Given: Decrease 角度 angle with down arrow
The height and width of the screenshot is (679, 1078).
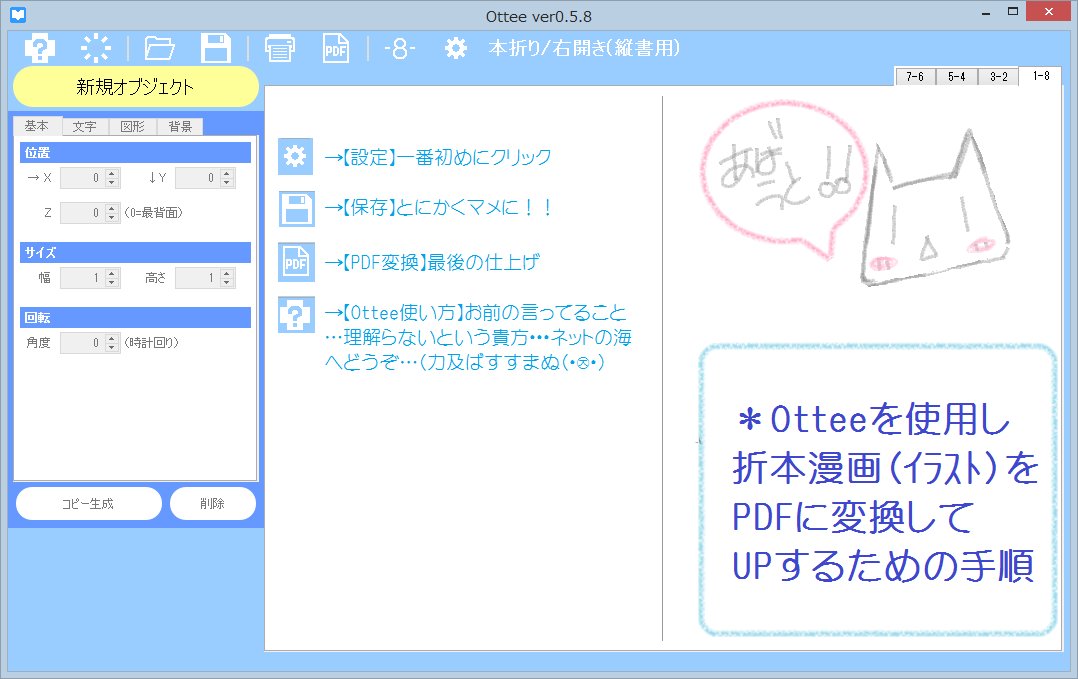Looking at the screenshot, I should (112, 347).
